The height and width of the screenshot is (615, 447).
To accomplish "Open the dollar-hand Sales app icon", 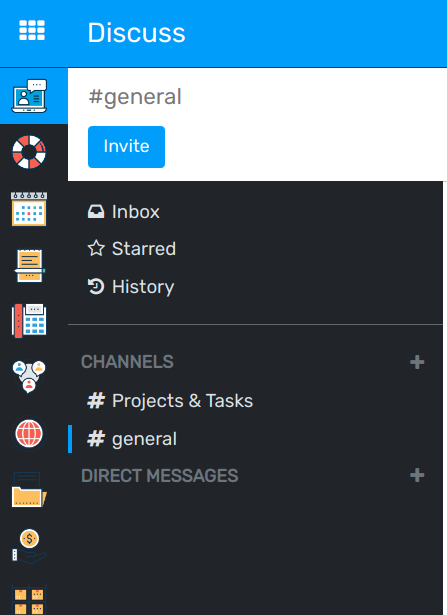I will [29, 546].
